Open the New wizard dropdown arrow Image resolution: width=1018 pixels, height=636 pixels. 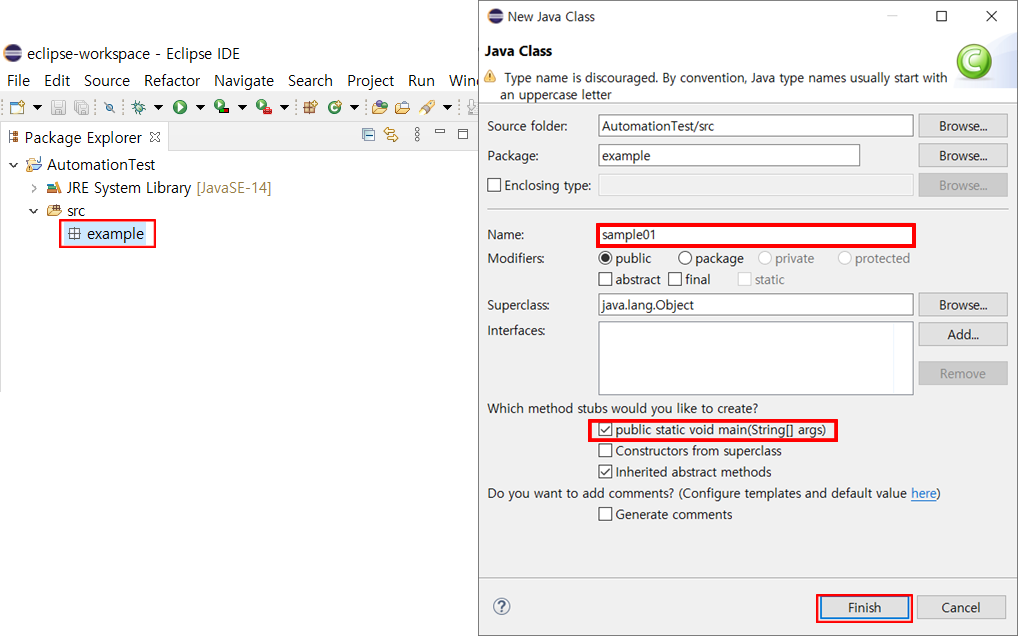[37, 108]
